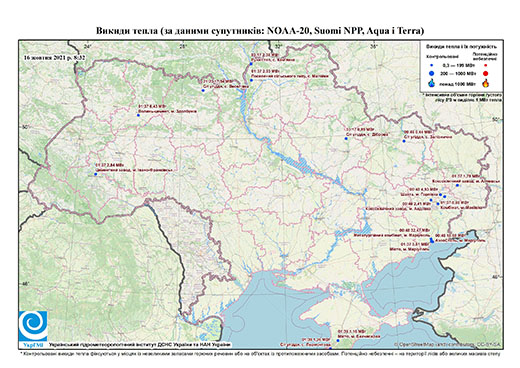The height and width of the screenshot is (368, 520).
Task: Click the heat marker near Авдіївка label
Action: point(431,200)
